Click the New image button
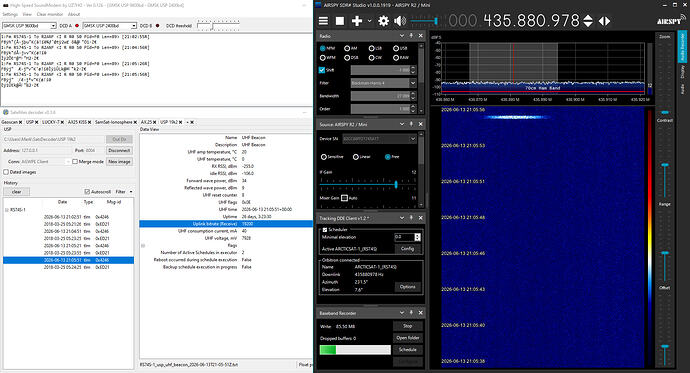 pyautogui.click(x=119, y=161)
